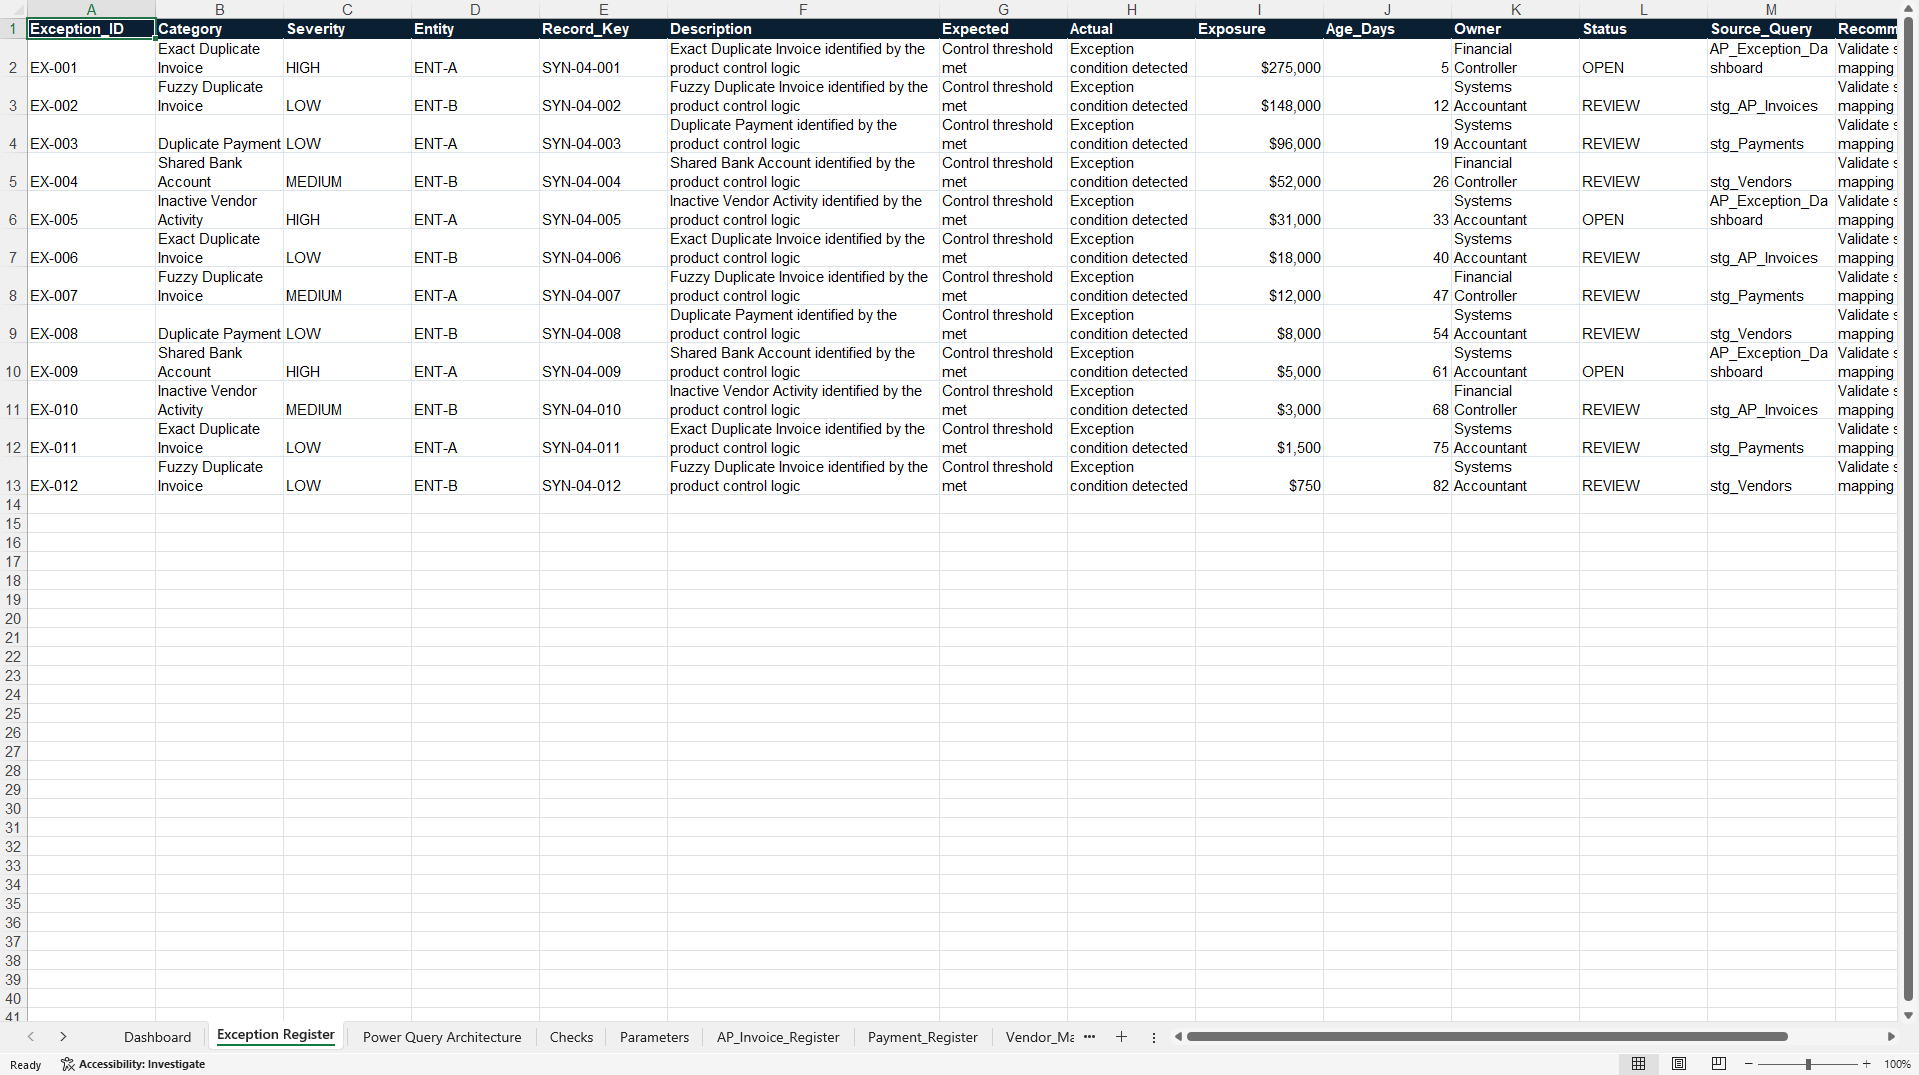Viewport: 1919px width, 1075px height.
Task: Select column I header
Action: 1259,10
